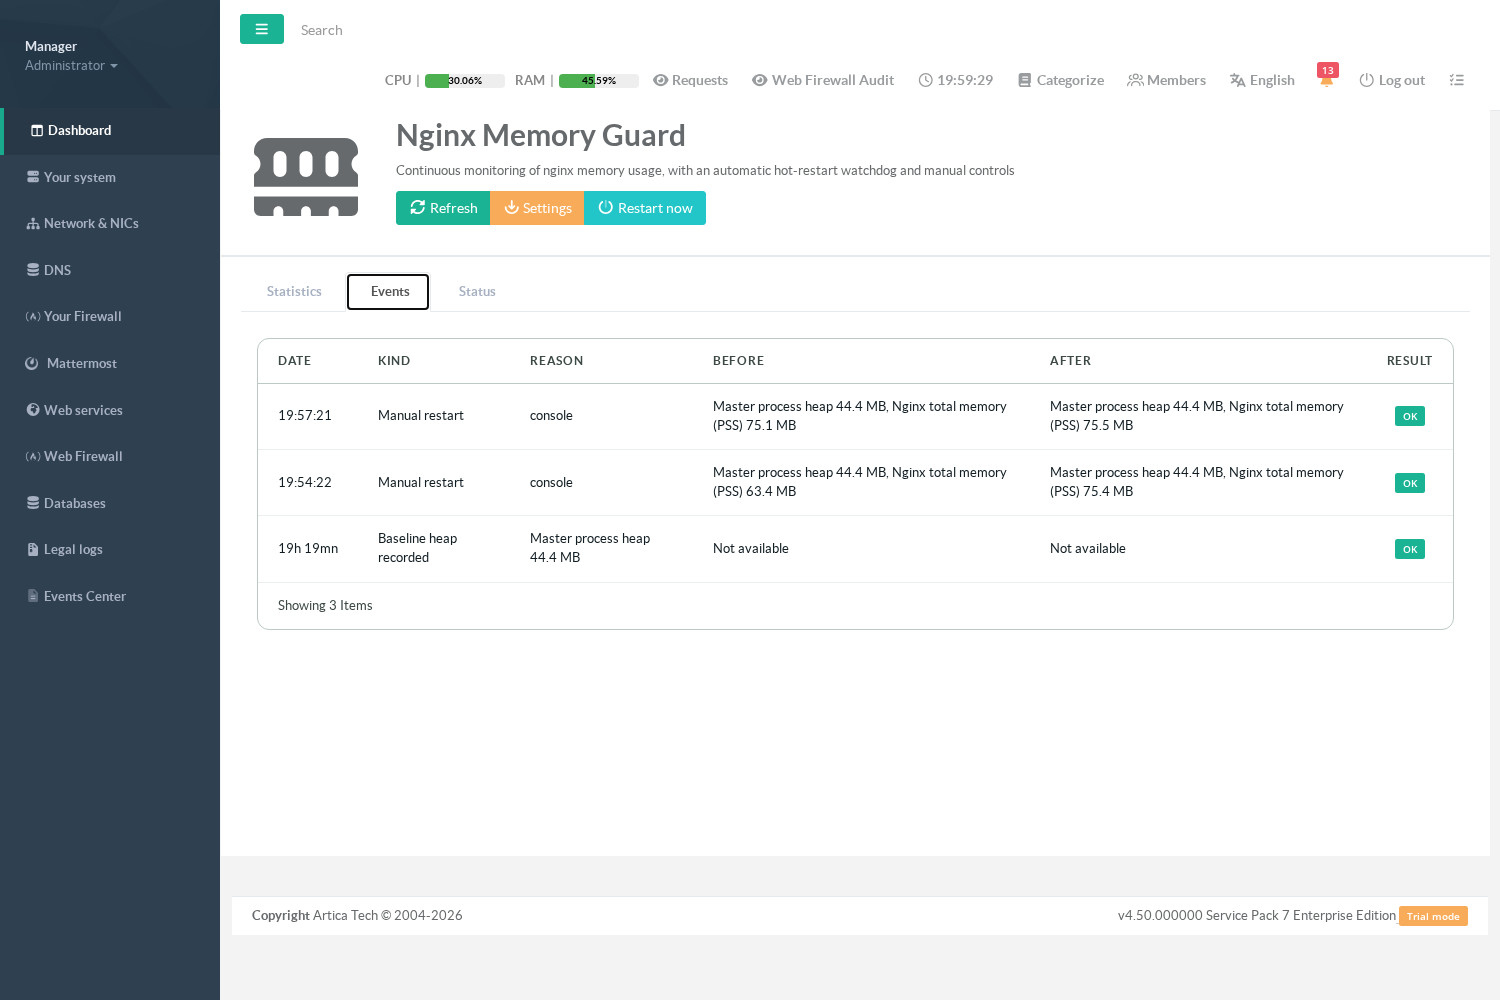The image size is (1500, 1000).
Task: Toggle the sidebar with the hamburger button
Action: point(262,29)
